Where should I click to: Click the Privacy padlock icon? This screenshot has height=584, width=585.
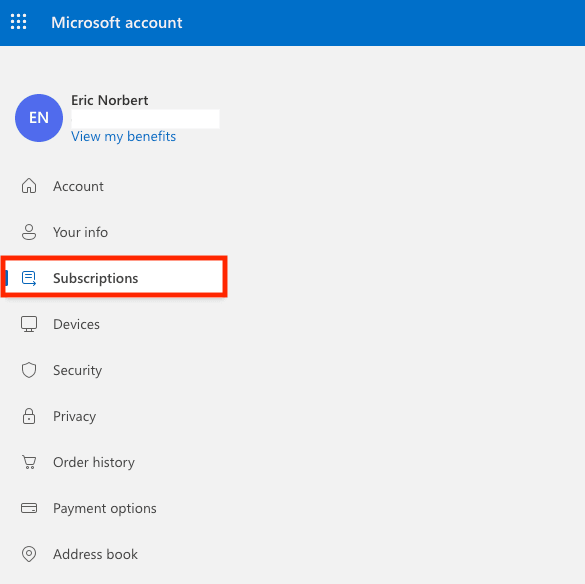[29, 416]
